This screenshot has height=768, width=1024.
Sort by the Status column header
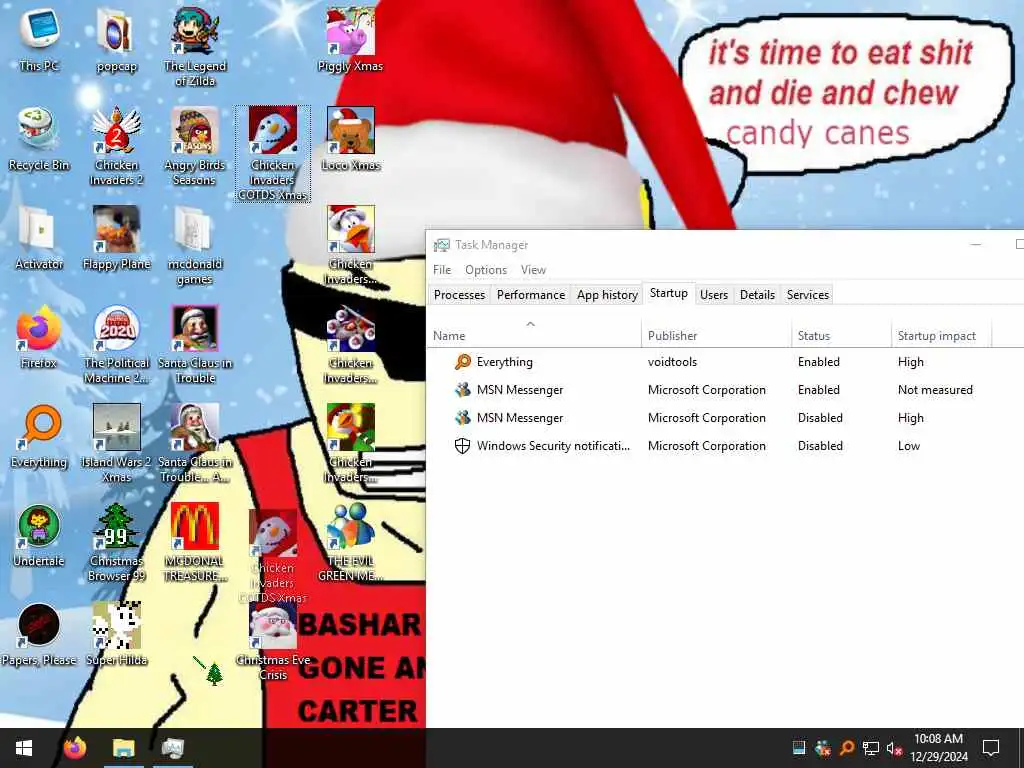coord(841,335)
